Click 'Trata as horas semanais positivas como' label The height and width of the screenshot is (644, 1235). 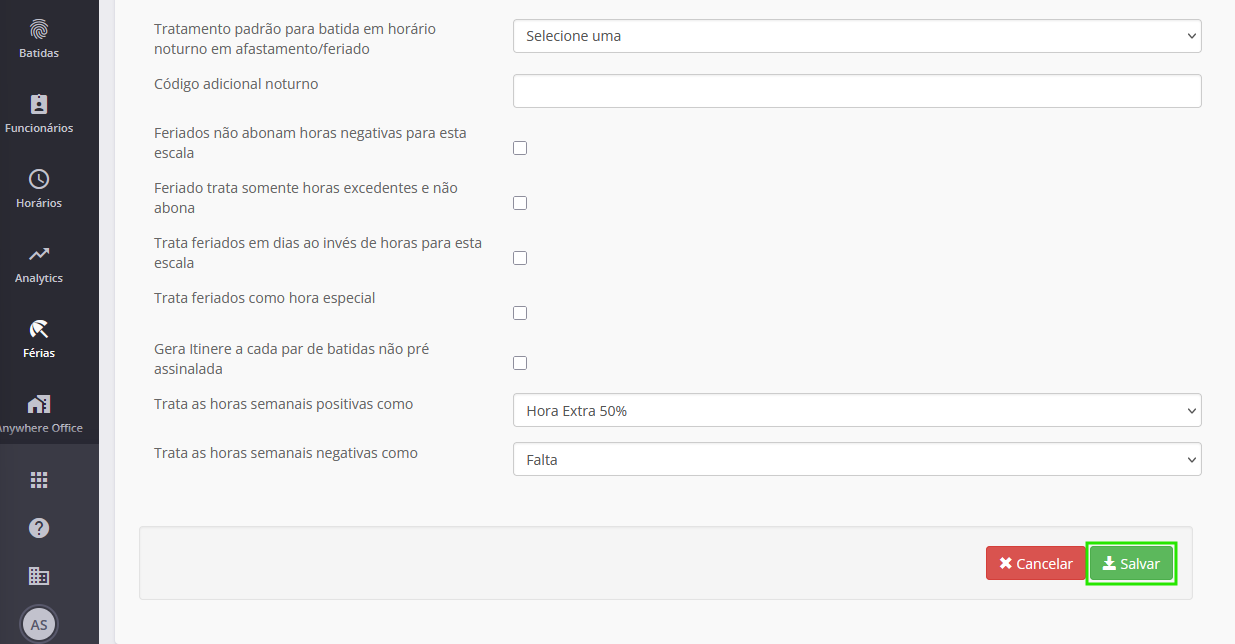point(283,404)
